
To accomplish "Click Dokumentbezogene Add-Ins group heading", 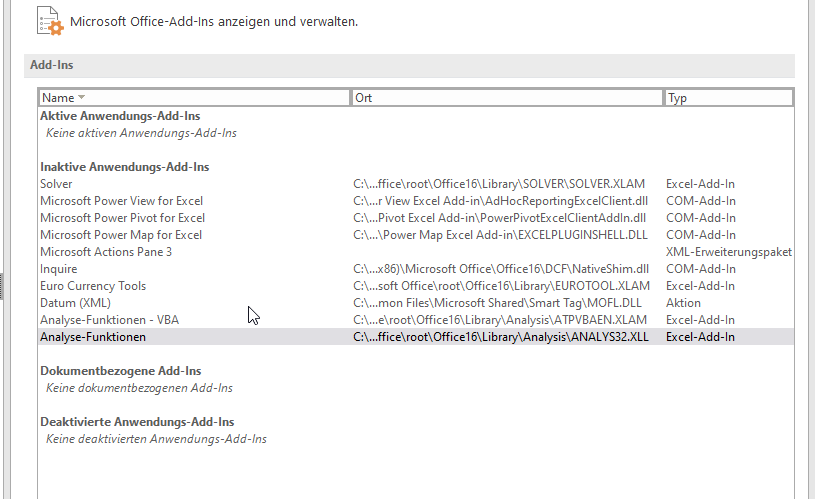I will (121, 371).
